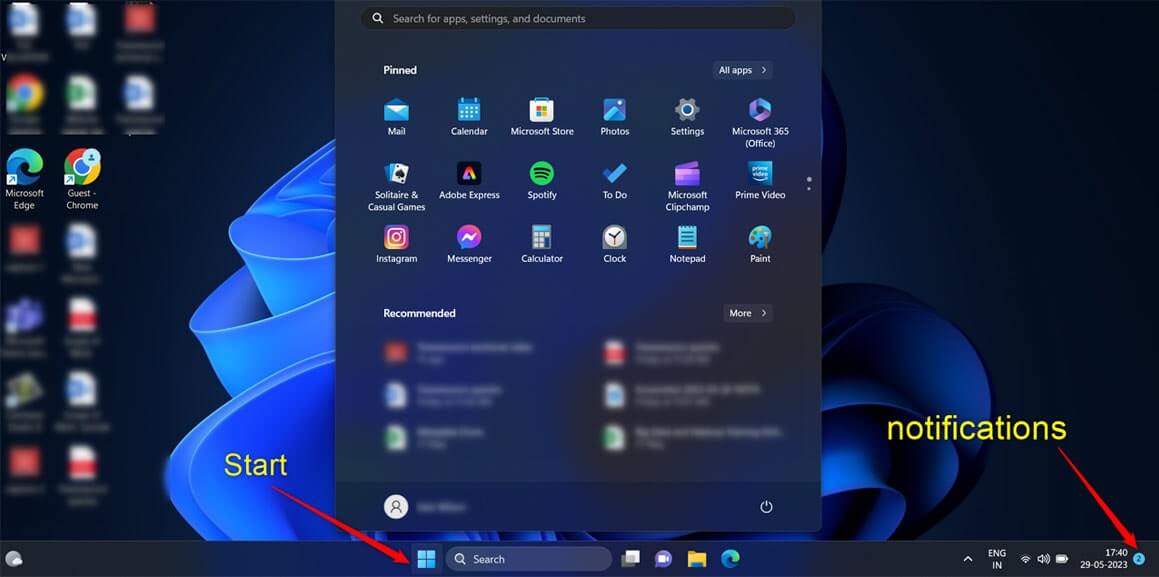Viewport: 1159px width, 577px height.
Task: Click the Windows Start button
Action: click(x=426, y=559)
